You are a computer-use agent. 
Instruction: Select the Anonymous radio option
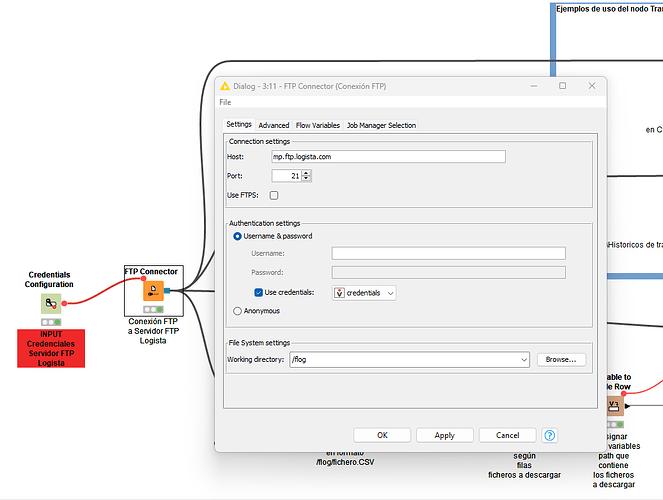237,311
